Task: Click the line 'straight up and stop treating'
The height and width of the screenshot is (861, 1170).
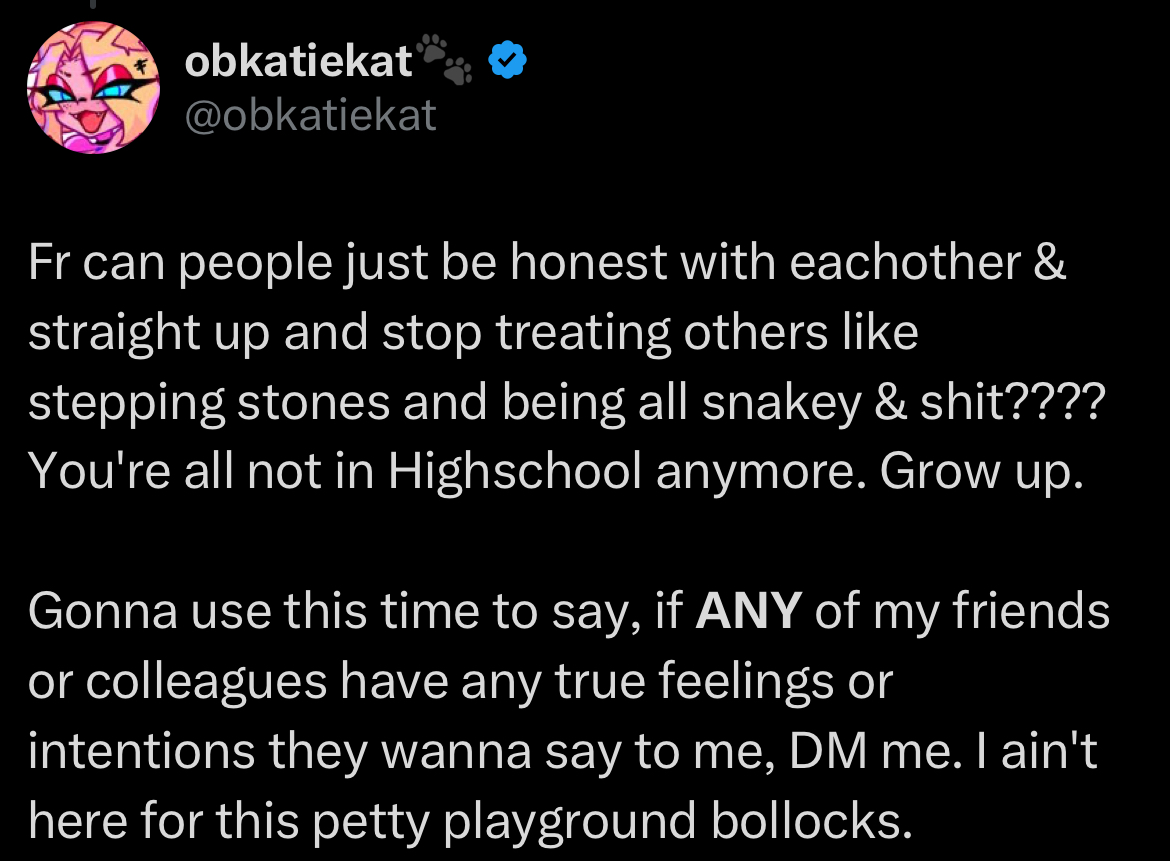Action: tap(473, 333)
